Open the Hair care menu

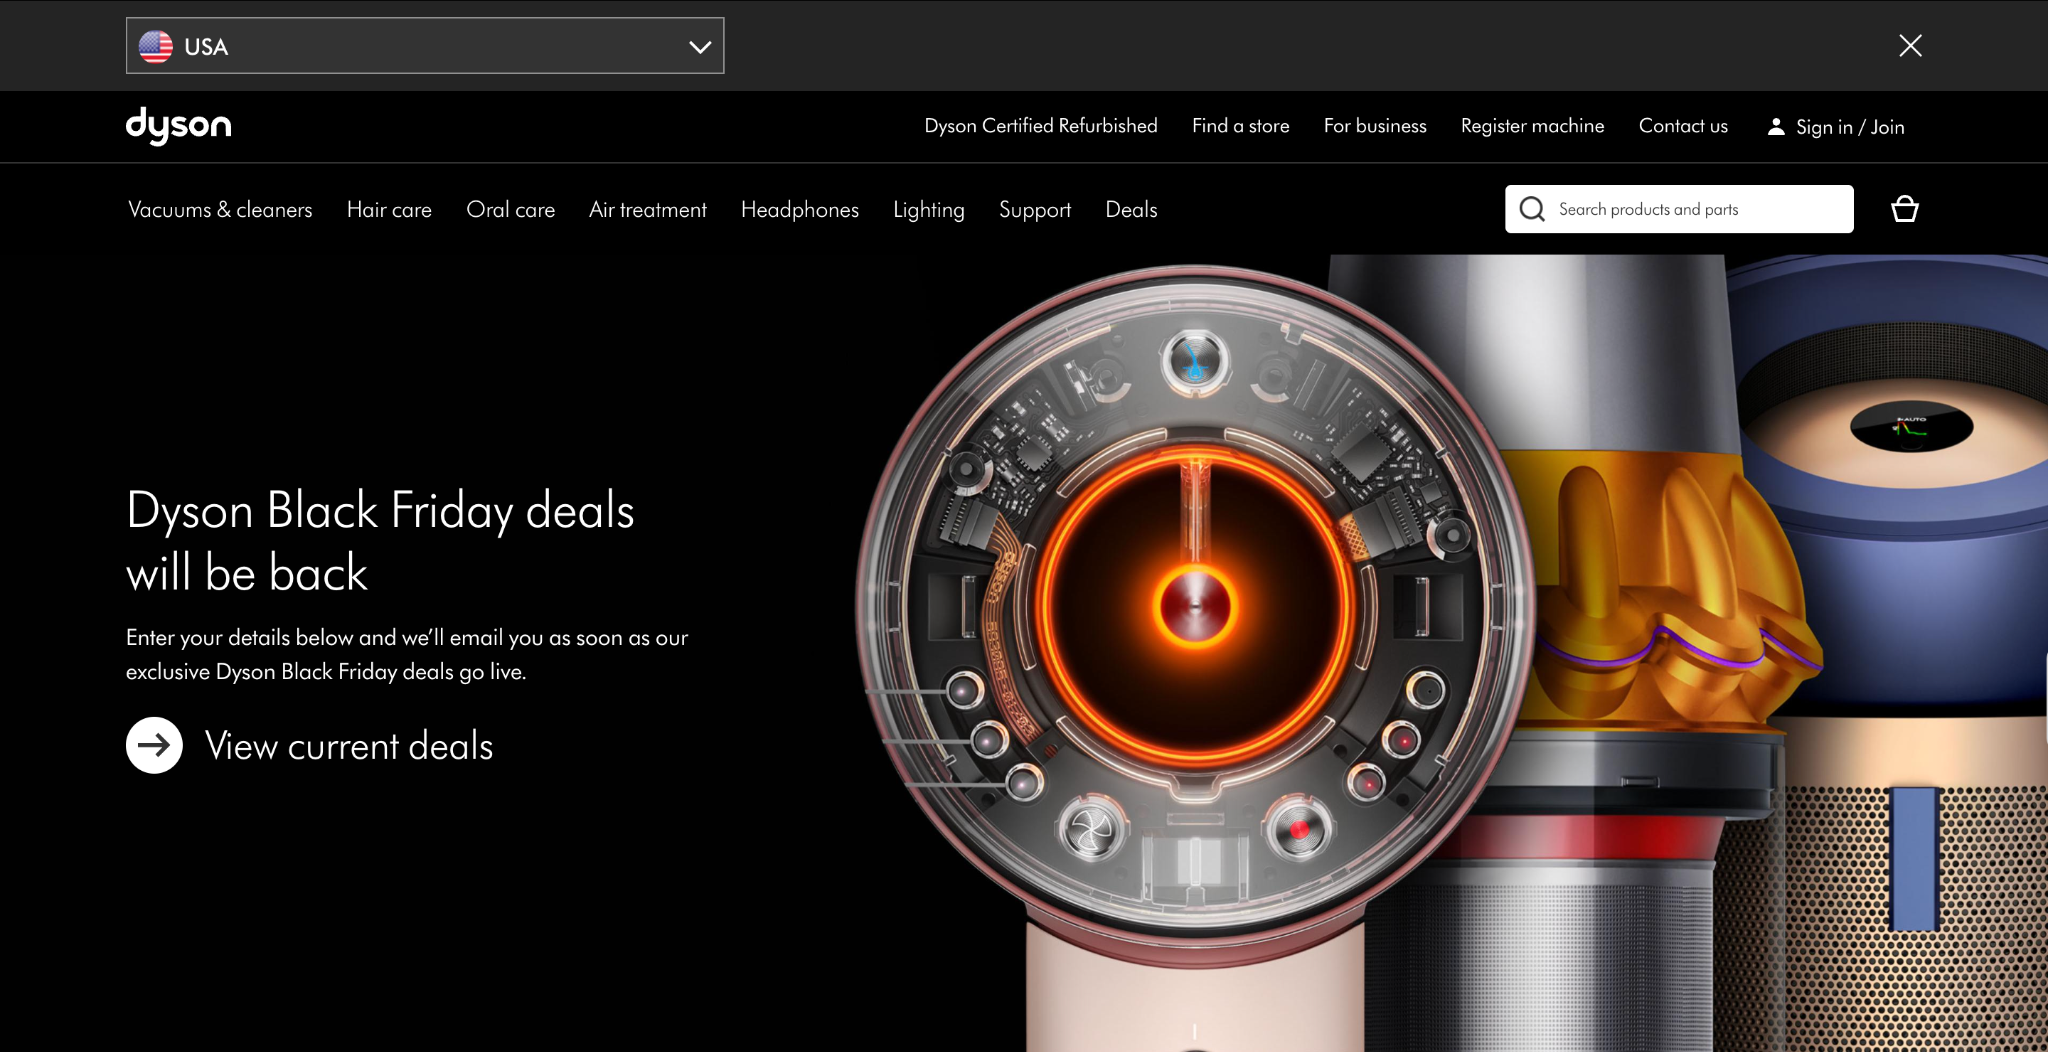tap(389, 210)
